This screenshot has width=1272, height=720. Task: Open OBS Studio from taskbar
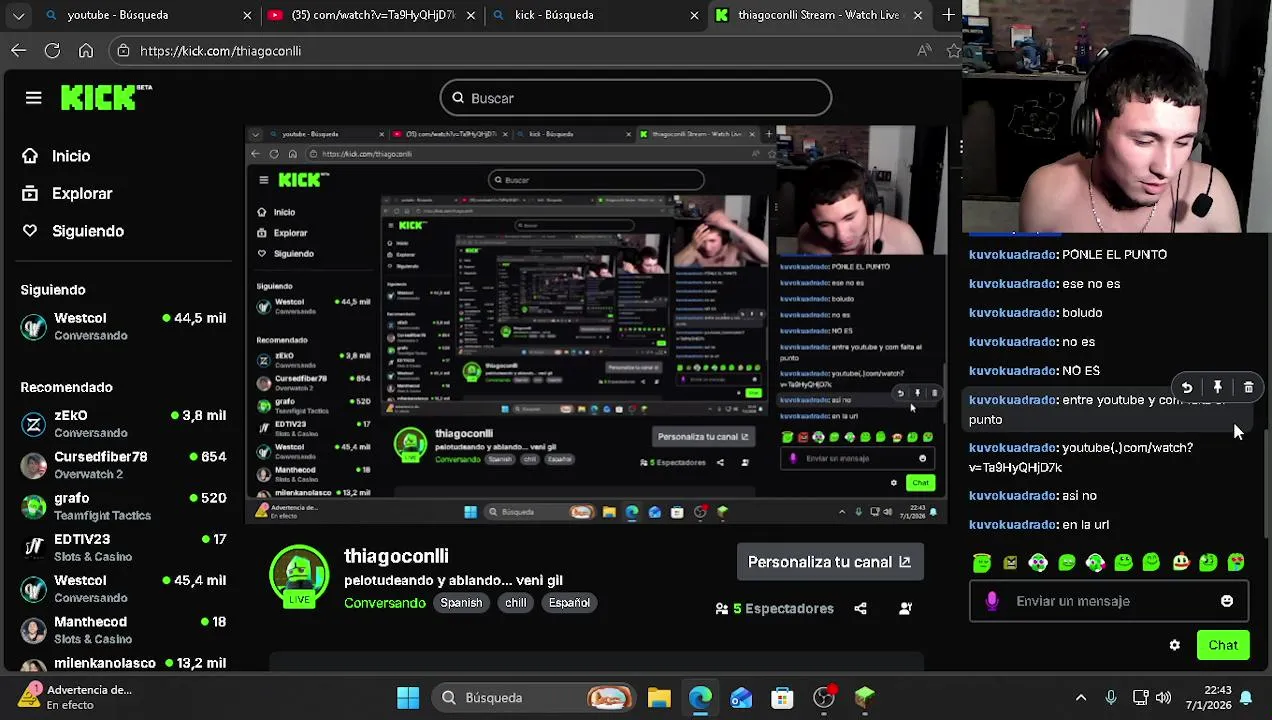tap(823, 697)
